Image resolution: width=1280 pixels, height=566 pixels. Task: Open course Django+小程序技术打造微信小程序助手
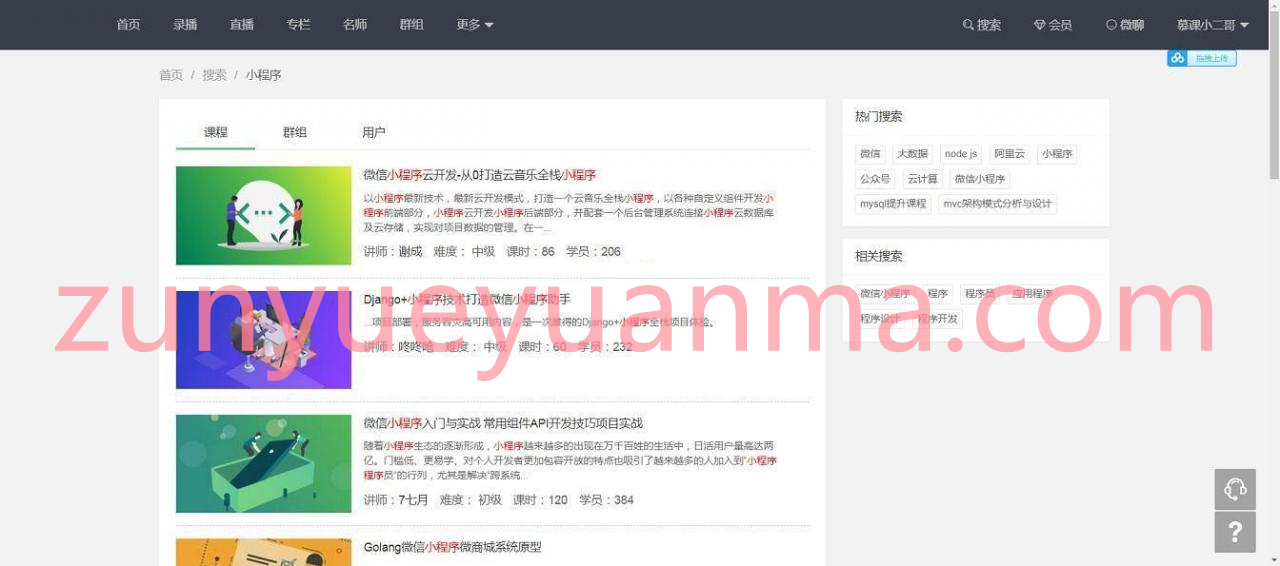click(x=467, y=299)
